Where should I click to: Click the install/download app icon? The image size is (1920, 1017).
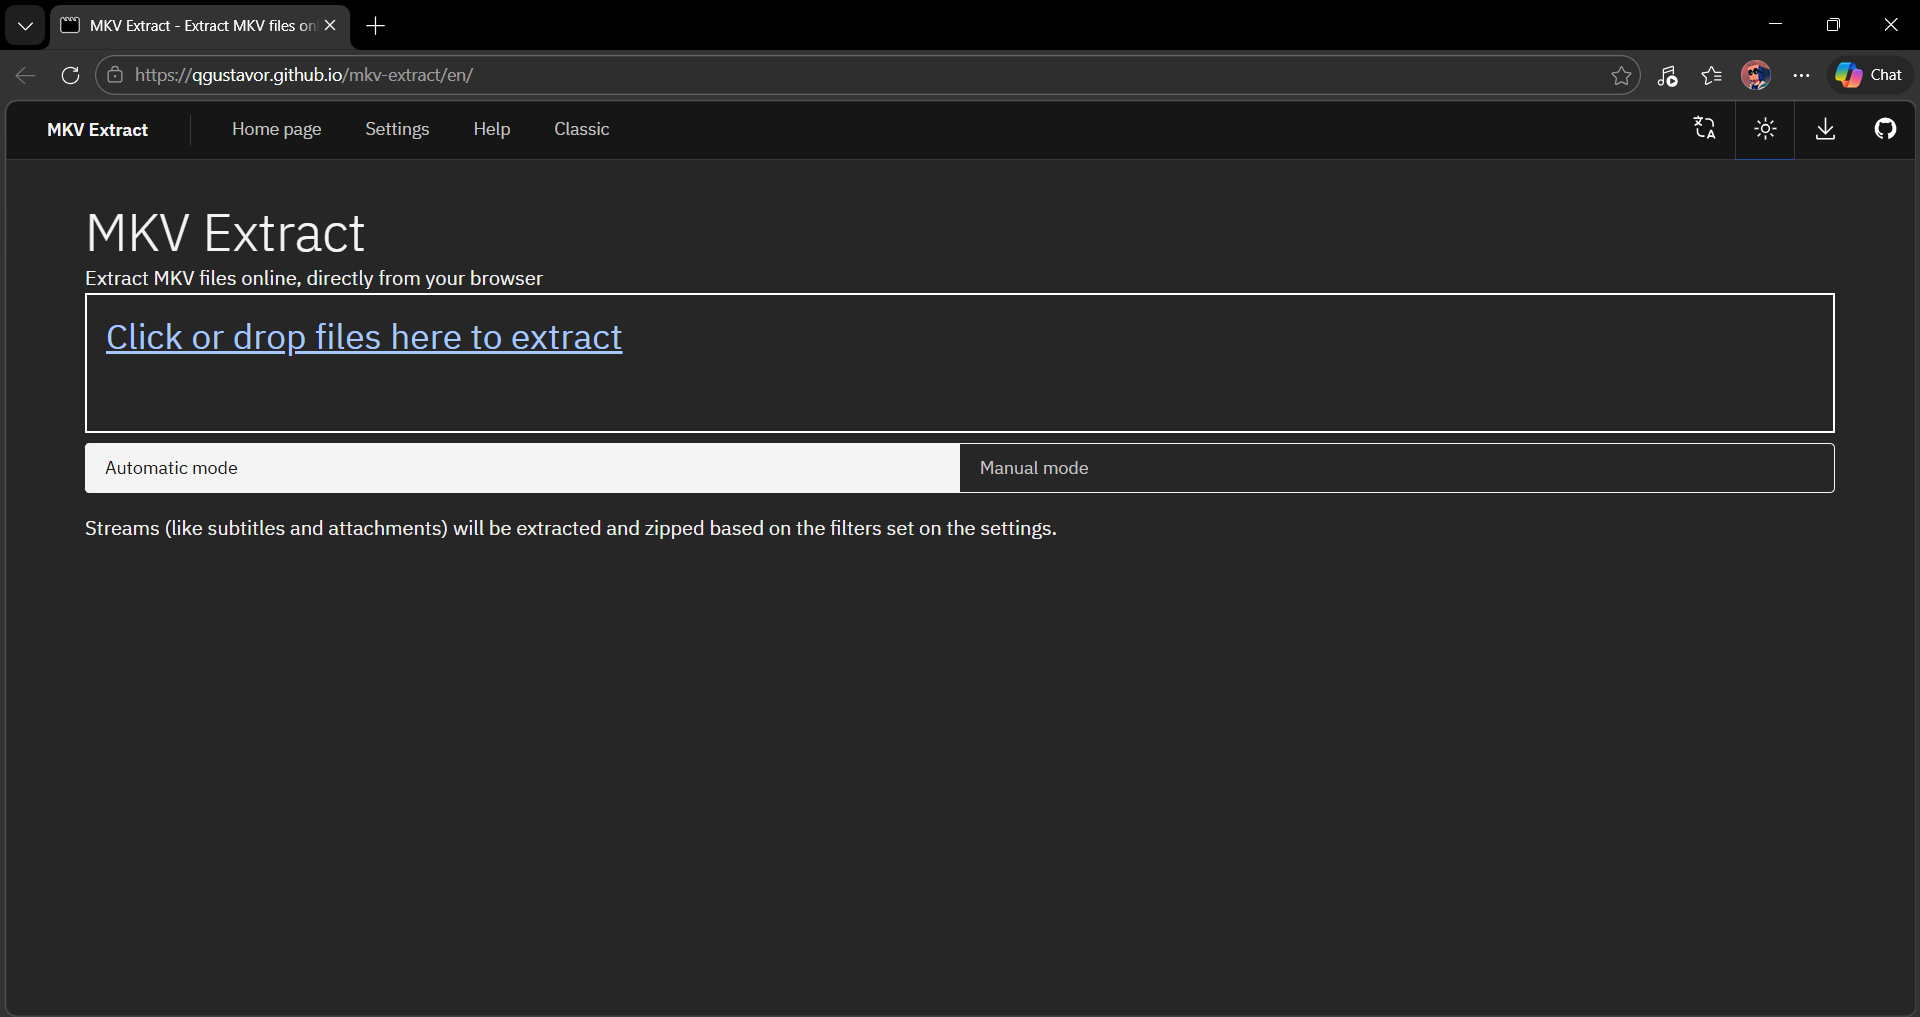pyautogui.click(x=1825, y=129)
